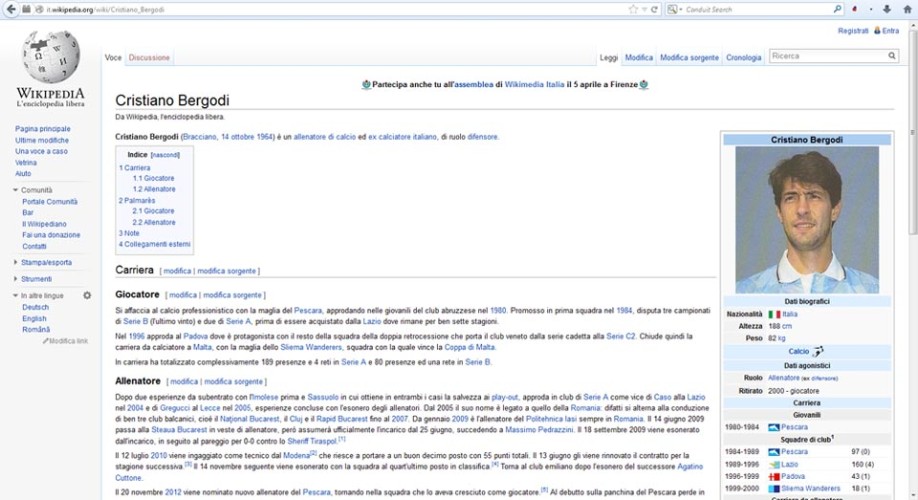Screen dimensions: 918x500
Task: Click the magnifier in Conduit Search box
Action: (x=837, y=9)
